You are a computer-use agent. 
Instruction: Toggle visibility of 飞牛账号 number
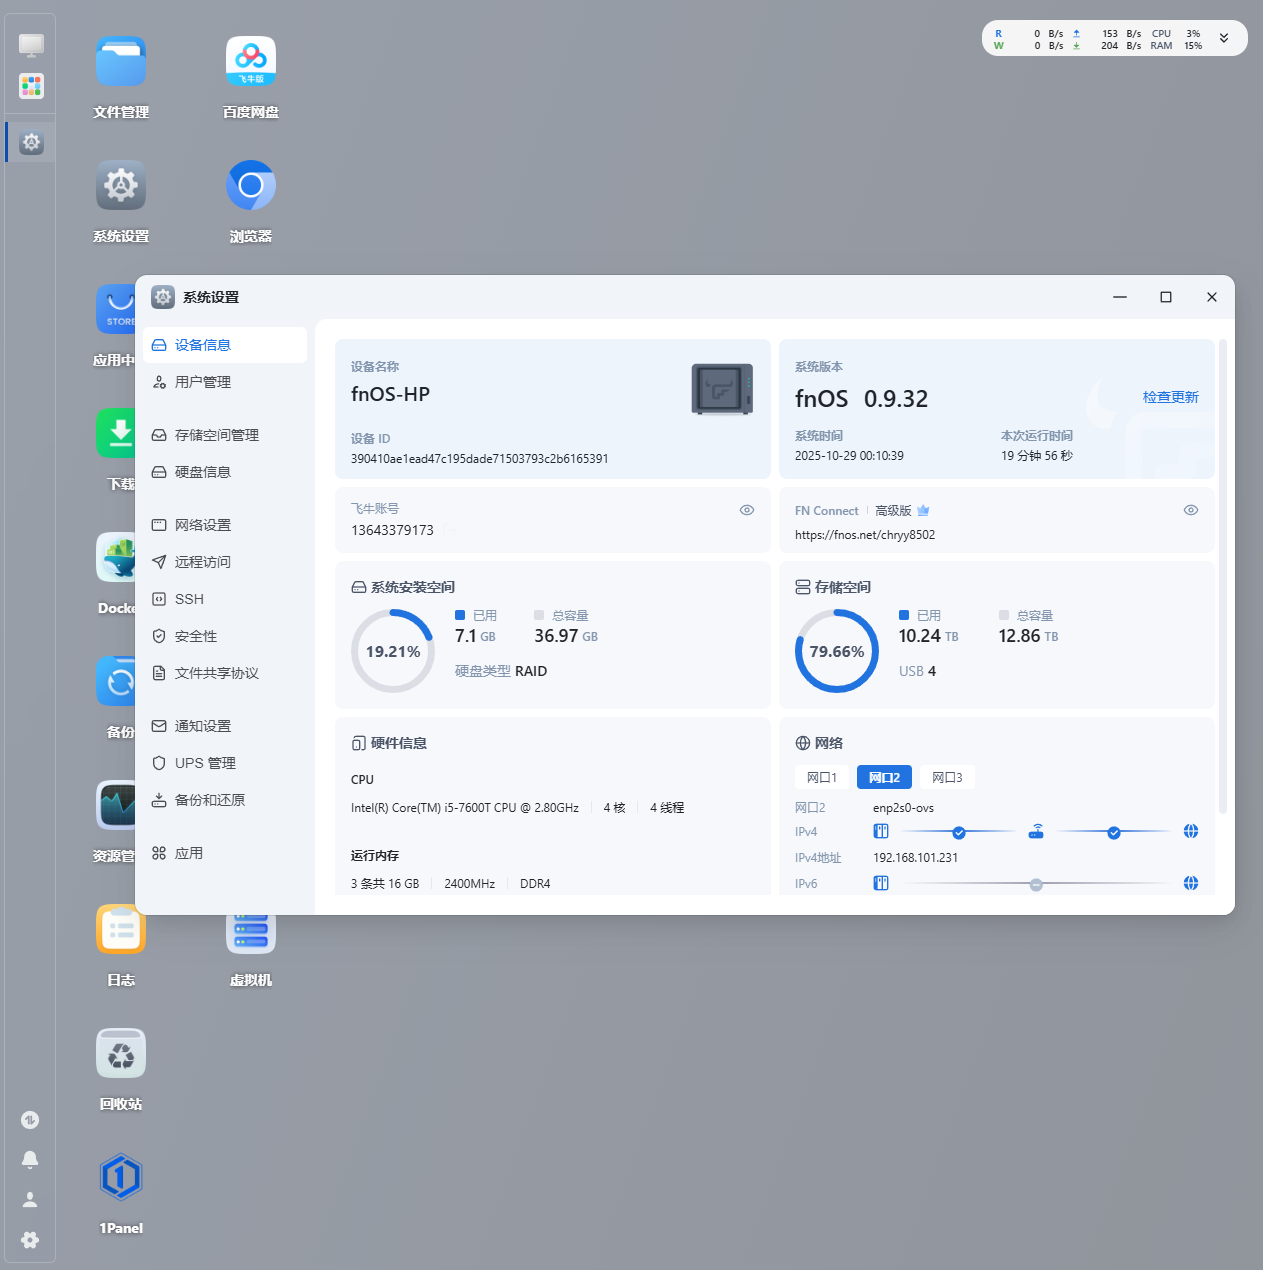(x=747, y=510)
